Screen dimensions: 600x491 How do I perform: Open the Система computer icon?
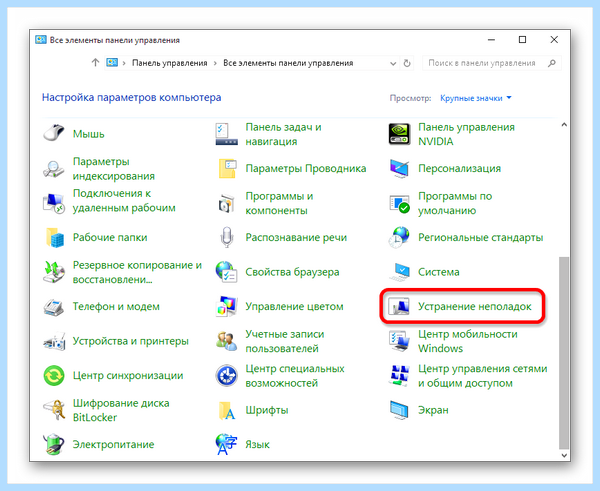click(399, 272)
